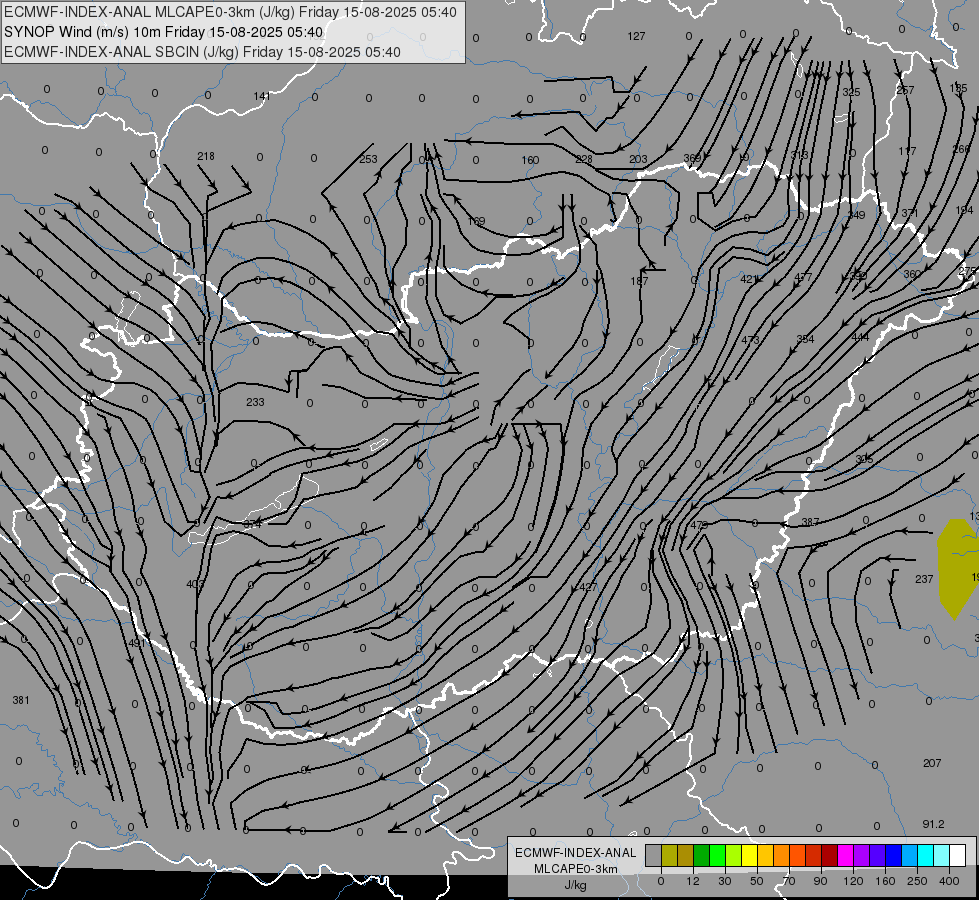This screenshot has height=900, width=979.
Task: Click the legend tick label '250'
Action: pos(917,881)
